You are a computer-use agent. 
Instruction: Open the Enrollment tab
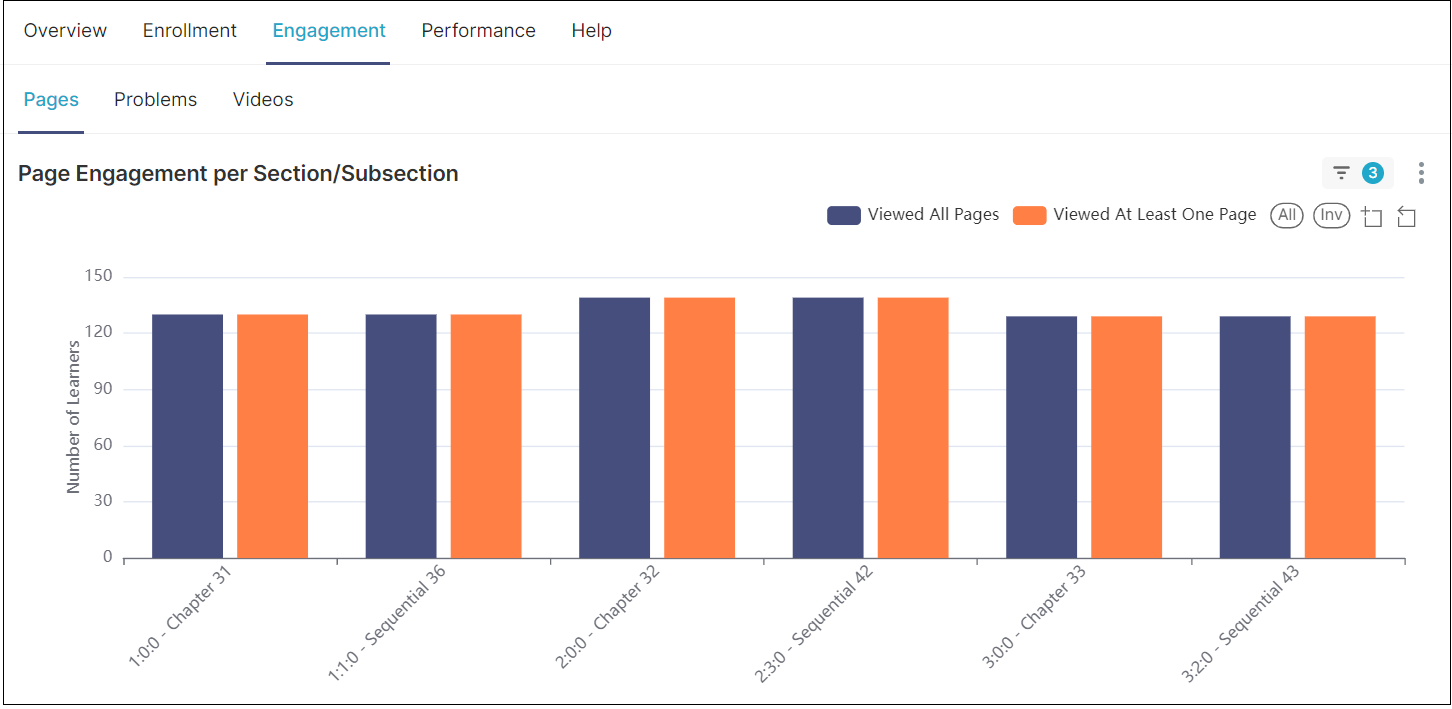coord(190,31)
